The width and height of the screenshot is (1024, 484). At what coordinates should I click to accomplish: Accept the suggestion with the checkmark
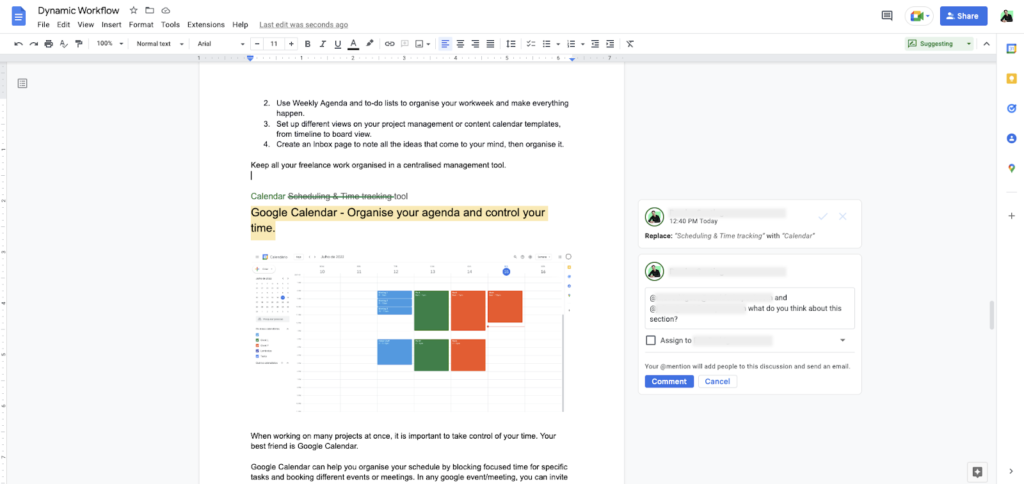[823, 216]
